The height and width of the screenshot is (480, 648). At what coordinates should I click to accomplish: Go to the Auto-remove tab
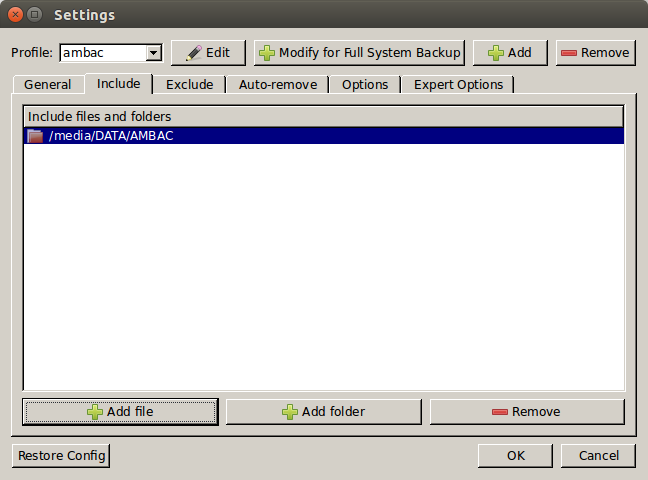click(x=278, y=85)
